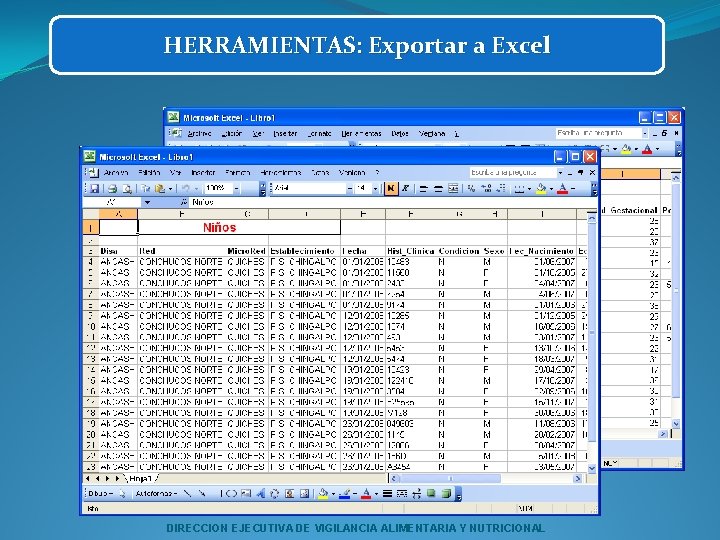Insert a diagram from the drawing toolbar
This screenshot has height=540, width=720.
click(x=275, y=494)
